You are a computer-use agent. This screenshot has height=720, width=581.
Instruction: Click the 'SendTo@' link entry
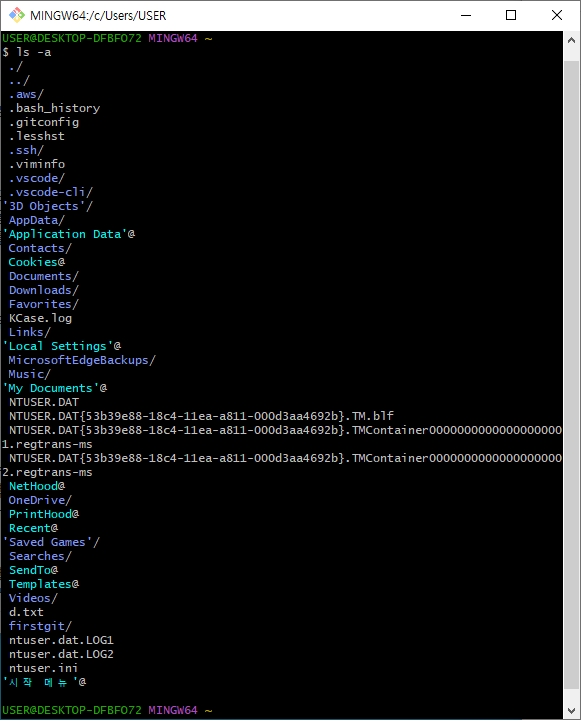33,570
